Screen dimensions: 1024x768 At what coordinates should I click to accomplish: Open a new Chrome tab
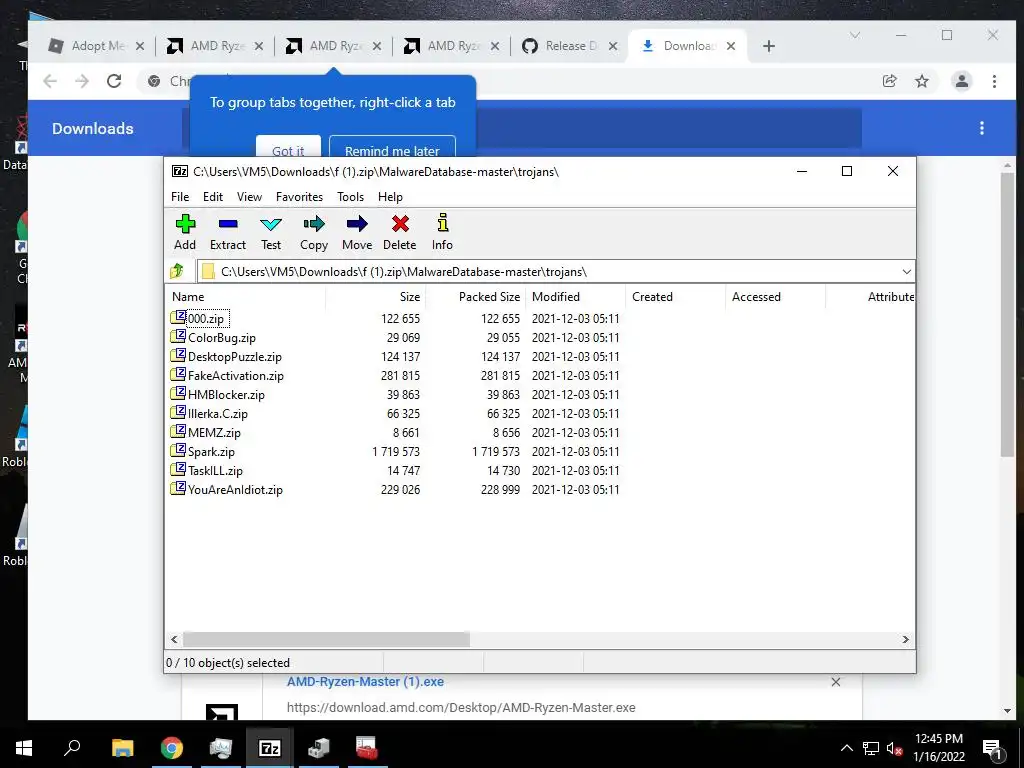pyautogui.click(x=769, y=46)
